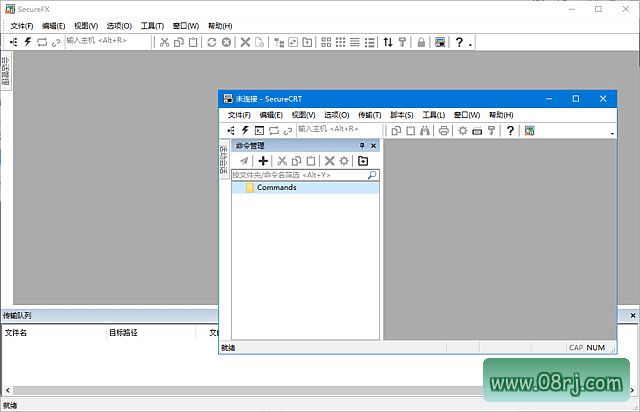Click the add command plus icon
640x412 pixels.
(x=263, y=161)
